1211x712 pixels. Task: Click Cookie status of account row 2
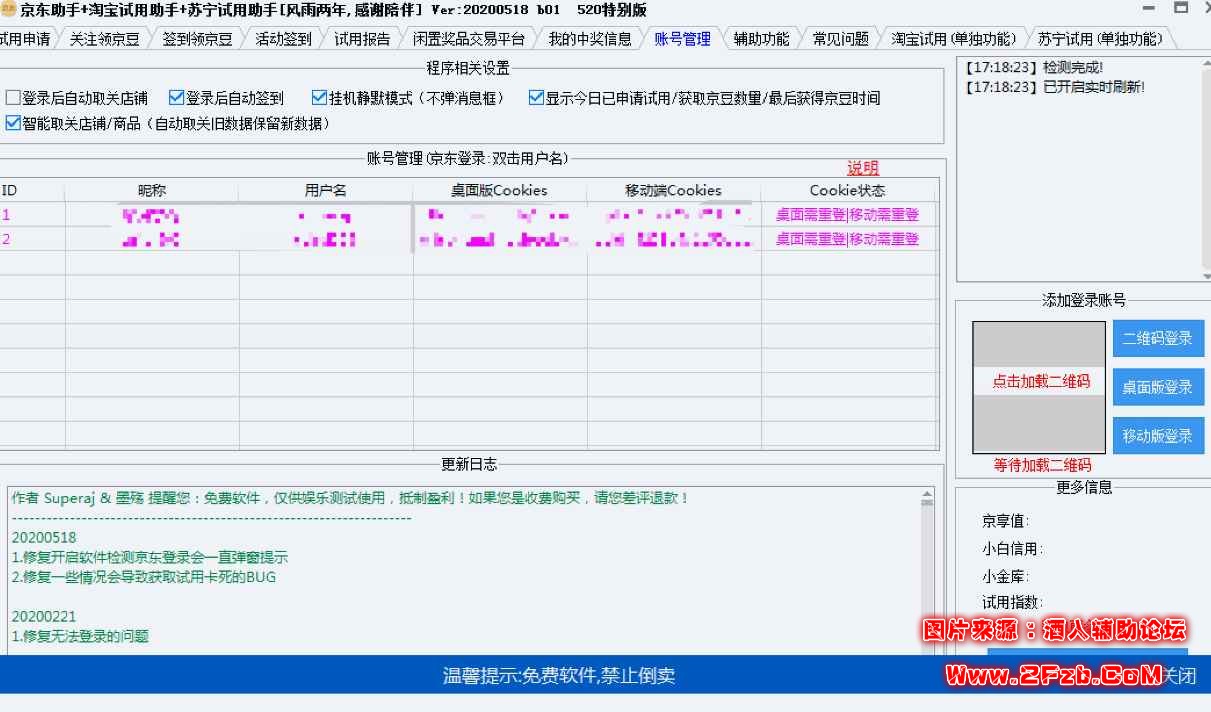tap(848, 239)
